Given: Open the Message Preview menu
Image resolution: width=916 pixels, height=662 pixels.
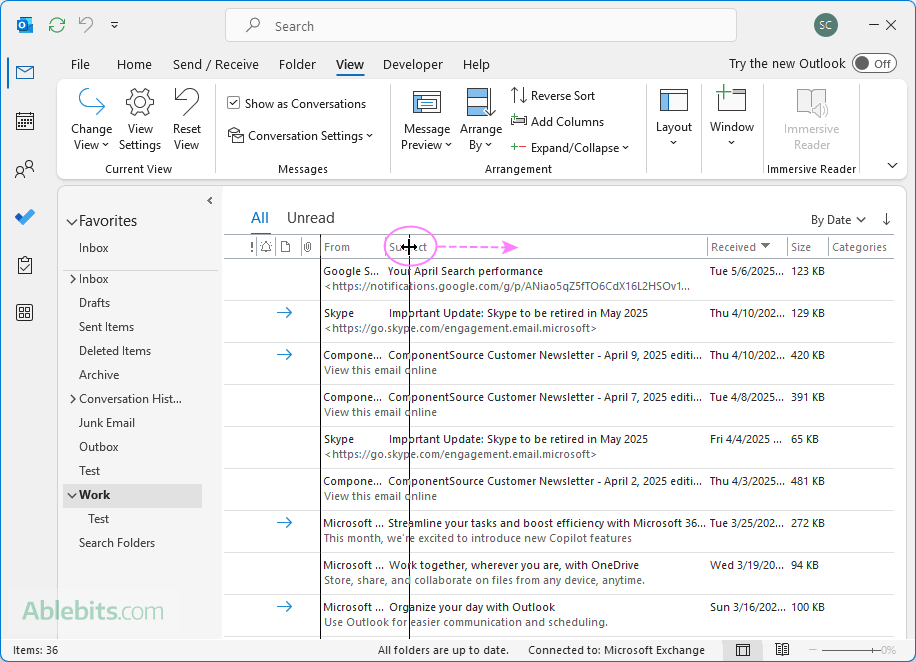Looking at the screenshot, I should point(426,120).
